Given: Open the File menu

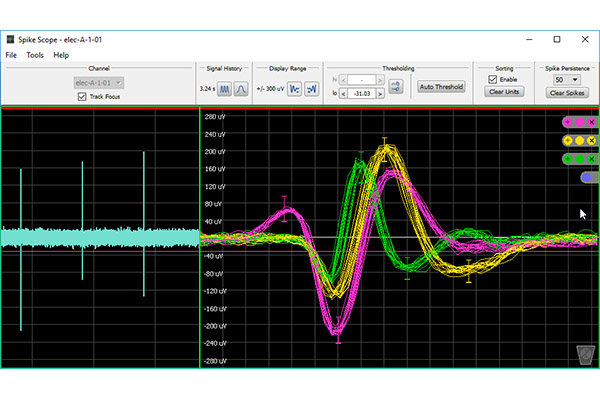Looking at the screenshot, I should (x=11, y=55).
